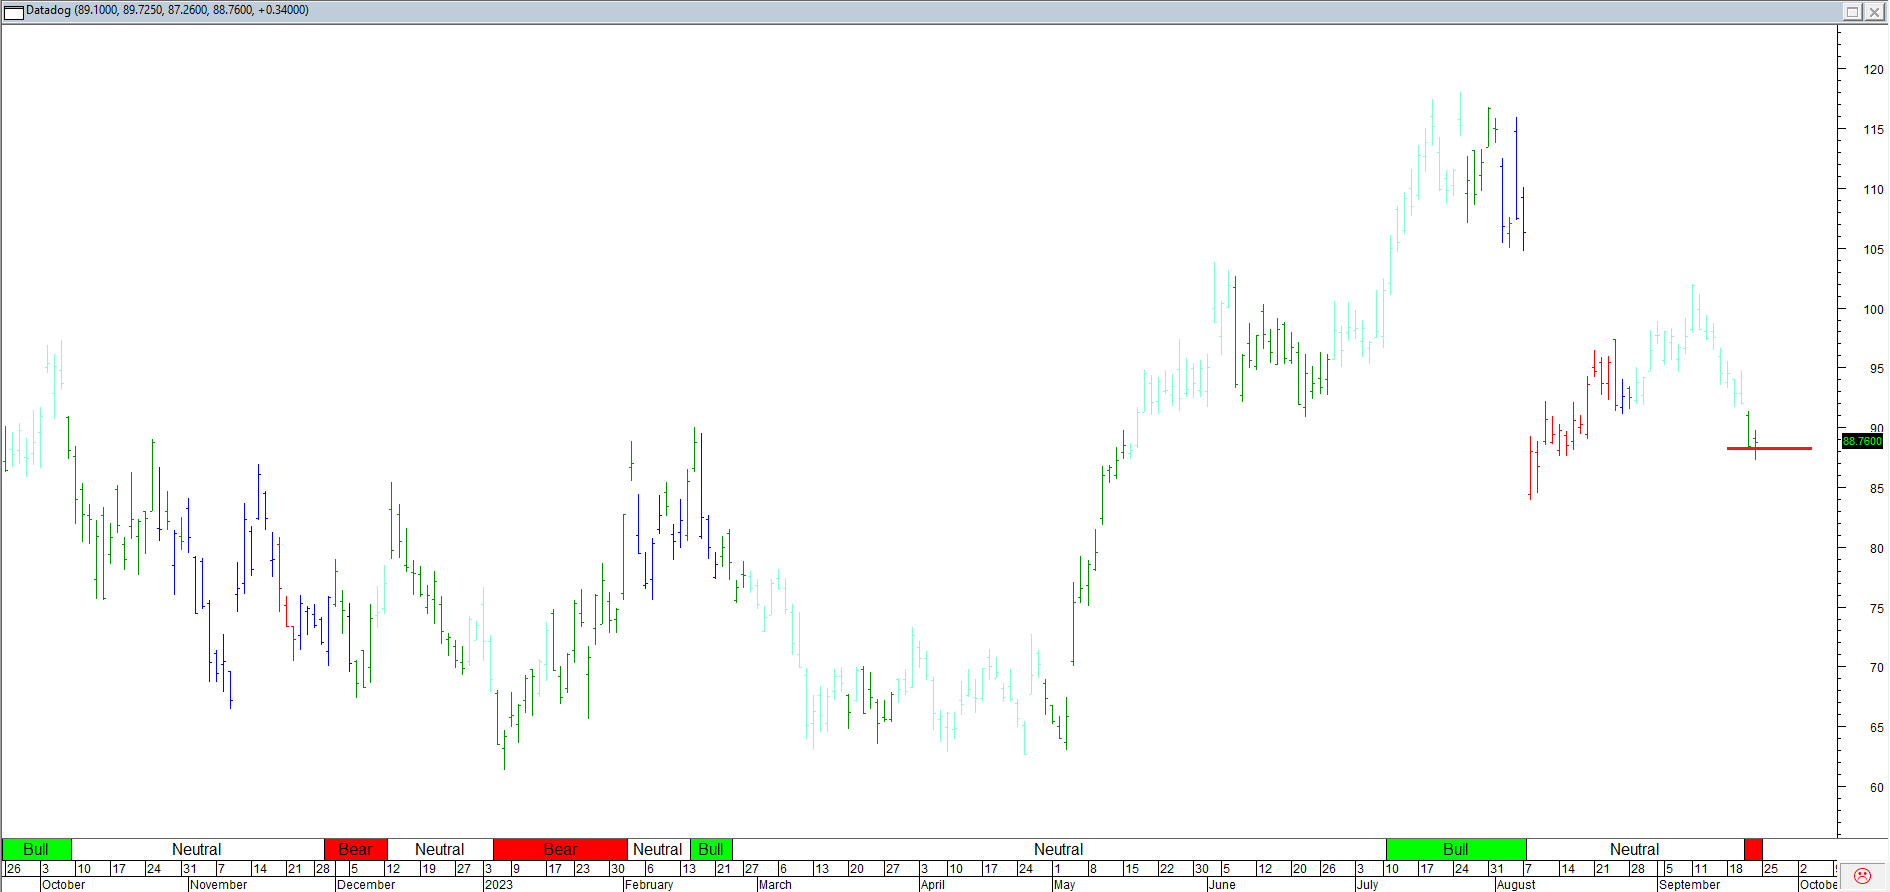The image size is (1890, 892).
Task: Open the chart window system menu icon
Action: tap(14, 11)
